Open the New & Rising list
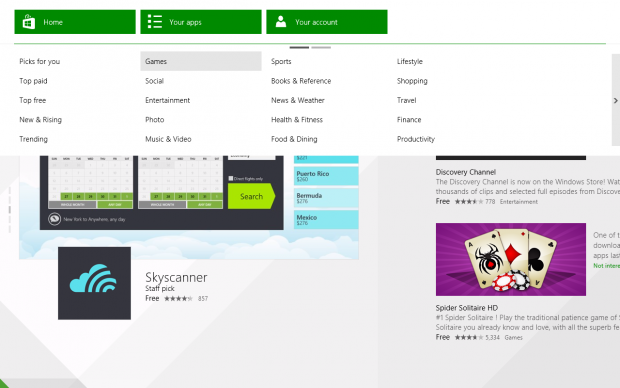 pos(40,119)
